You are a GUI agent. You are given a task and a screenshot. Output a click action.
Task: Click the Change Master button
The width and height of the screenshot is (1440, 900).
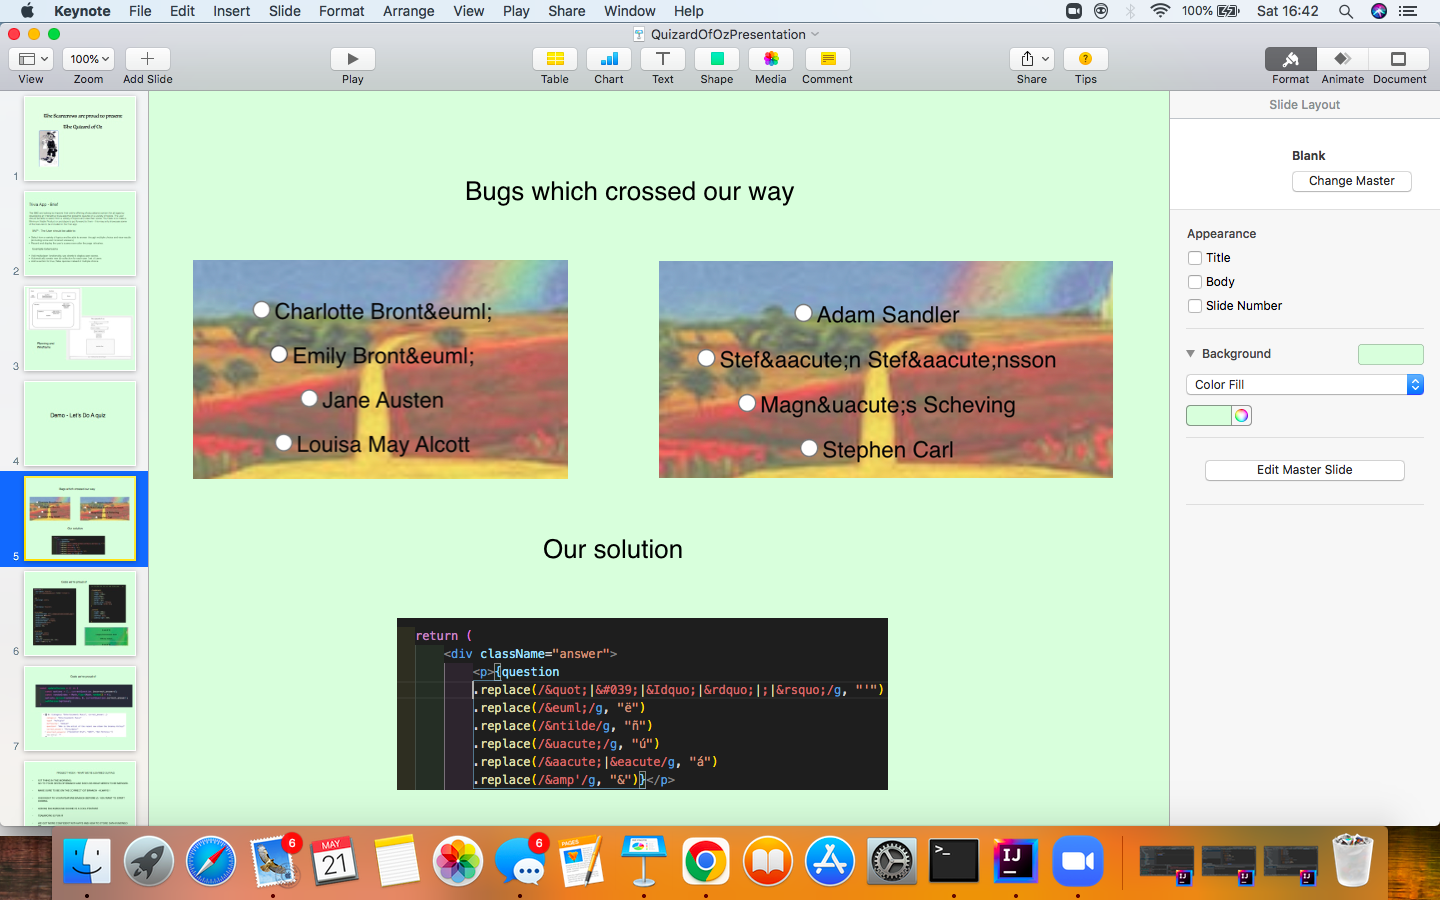tap(1352, 181)
